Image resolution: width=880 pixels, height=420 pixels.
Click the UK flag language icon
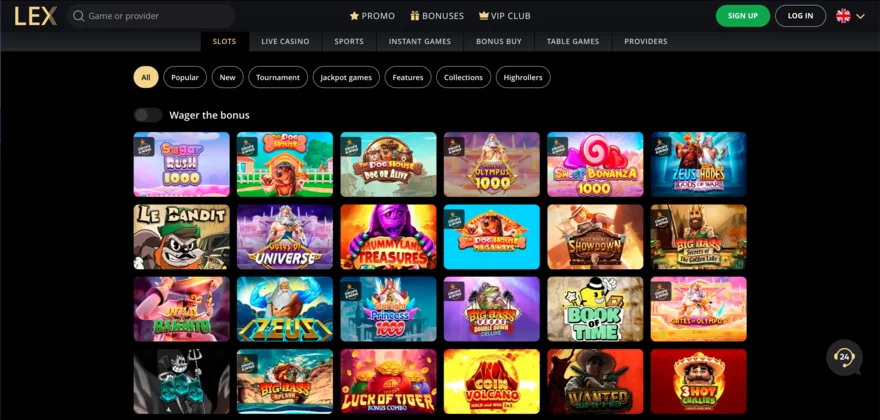[x=843, y=16]
